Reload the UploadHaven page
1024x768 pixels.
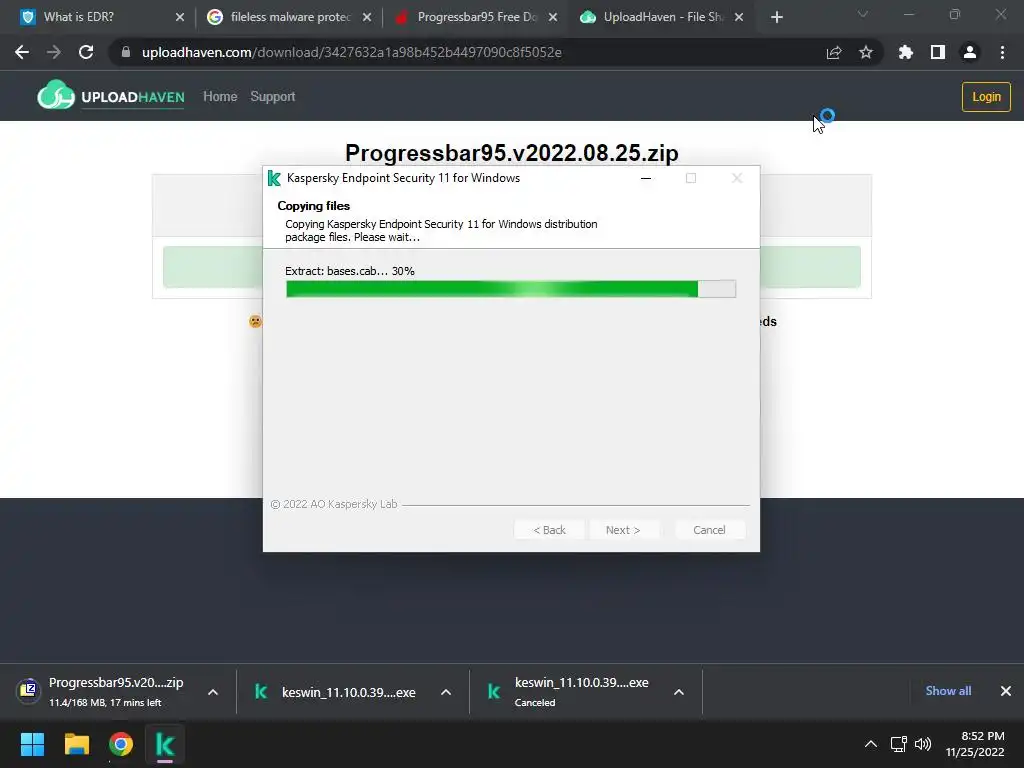(86, 52)
